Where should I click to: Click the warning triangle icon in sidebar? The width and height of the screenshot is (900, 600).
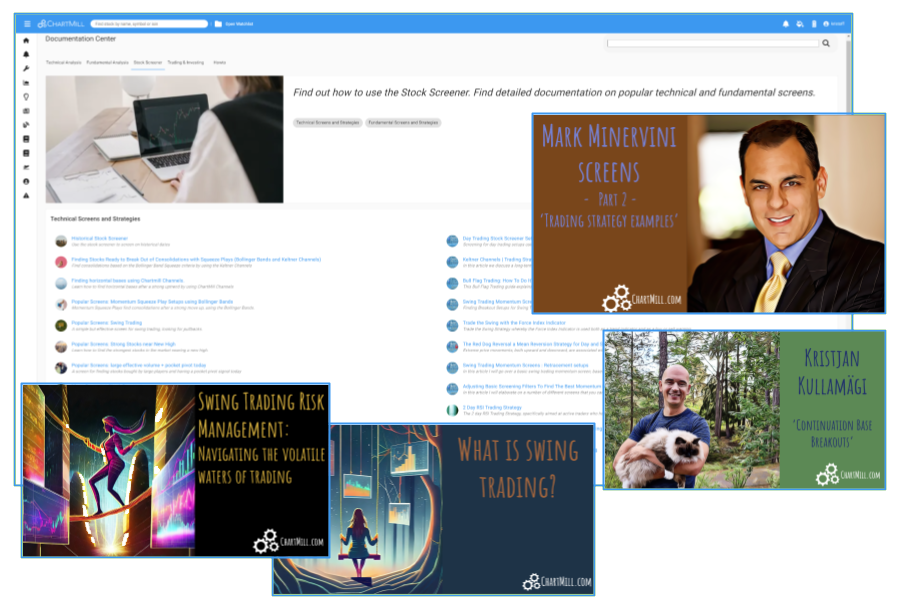pos(26,196)
